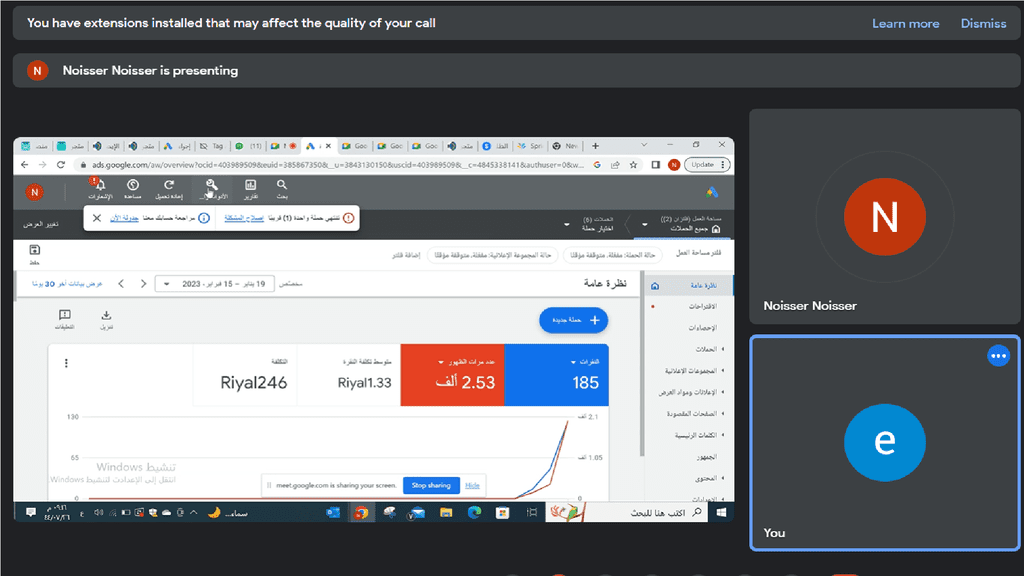Dismiss the extensions warning banner
Screen dimensions: 1024x576
983,24
